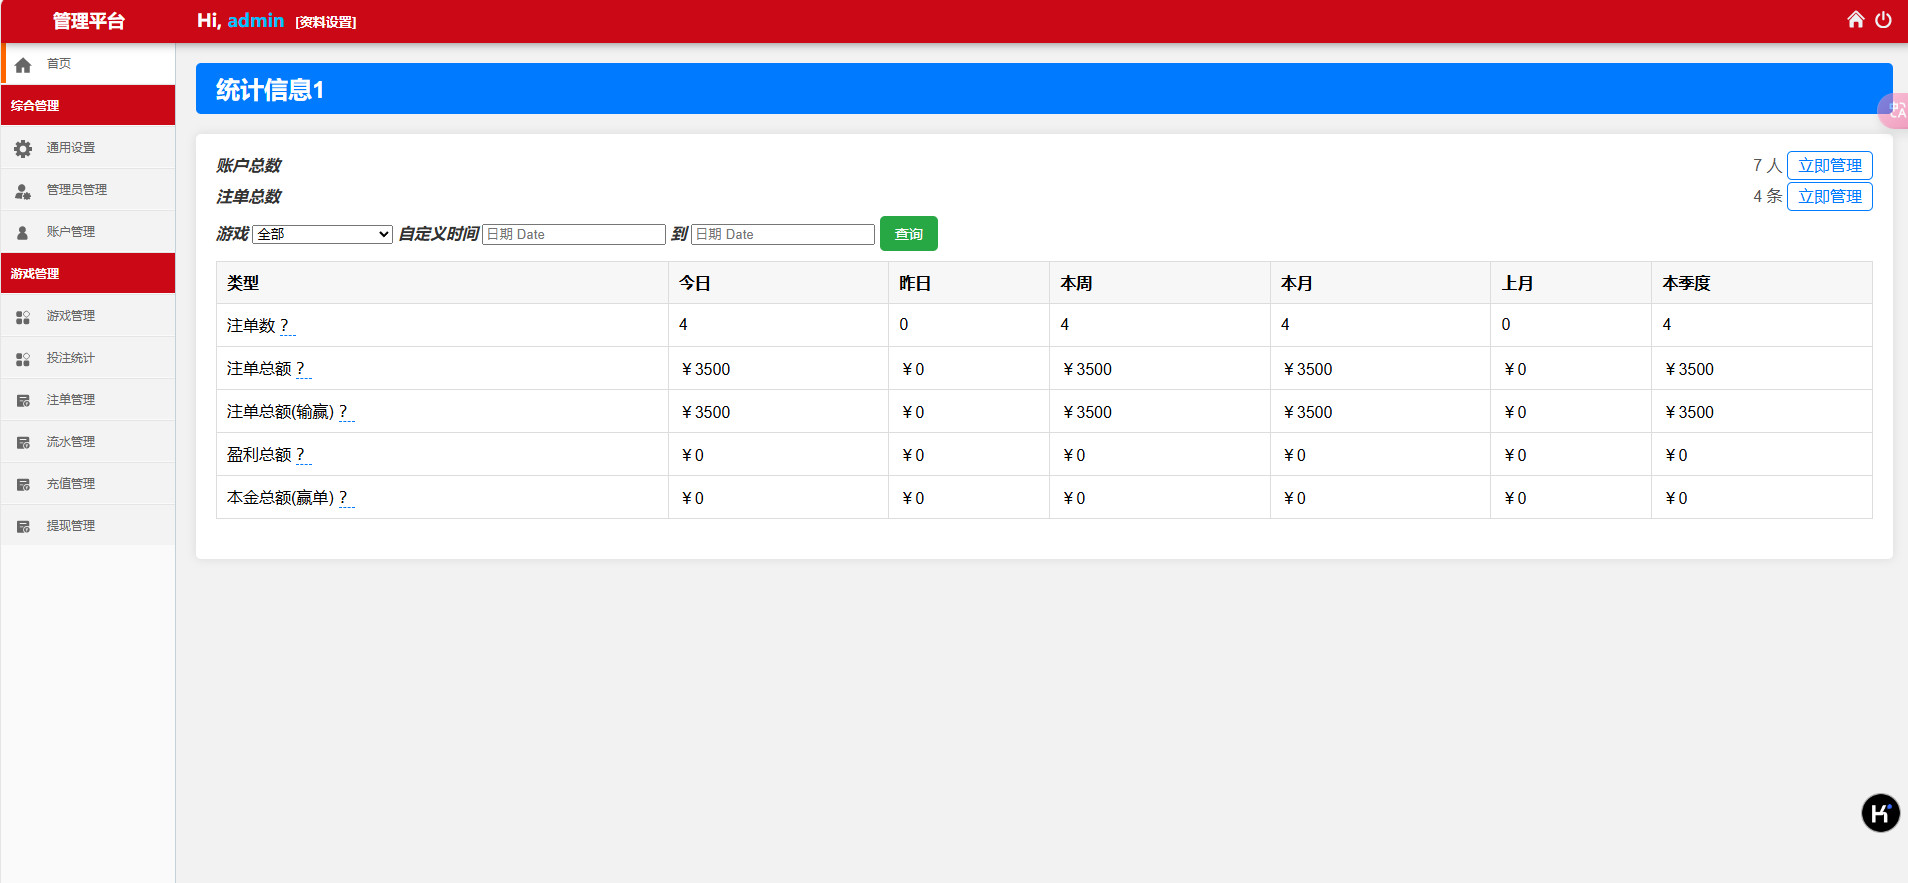Open 提现管理 sidebar entry
The height and width of the screenshot is (883, 1908).
click(x=70, y=526)
